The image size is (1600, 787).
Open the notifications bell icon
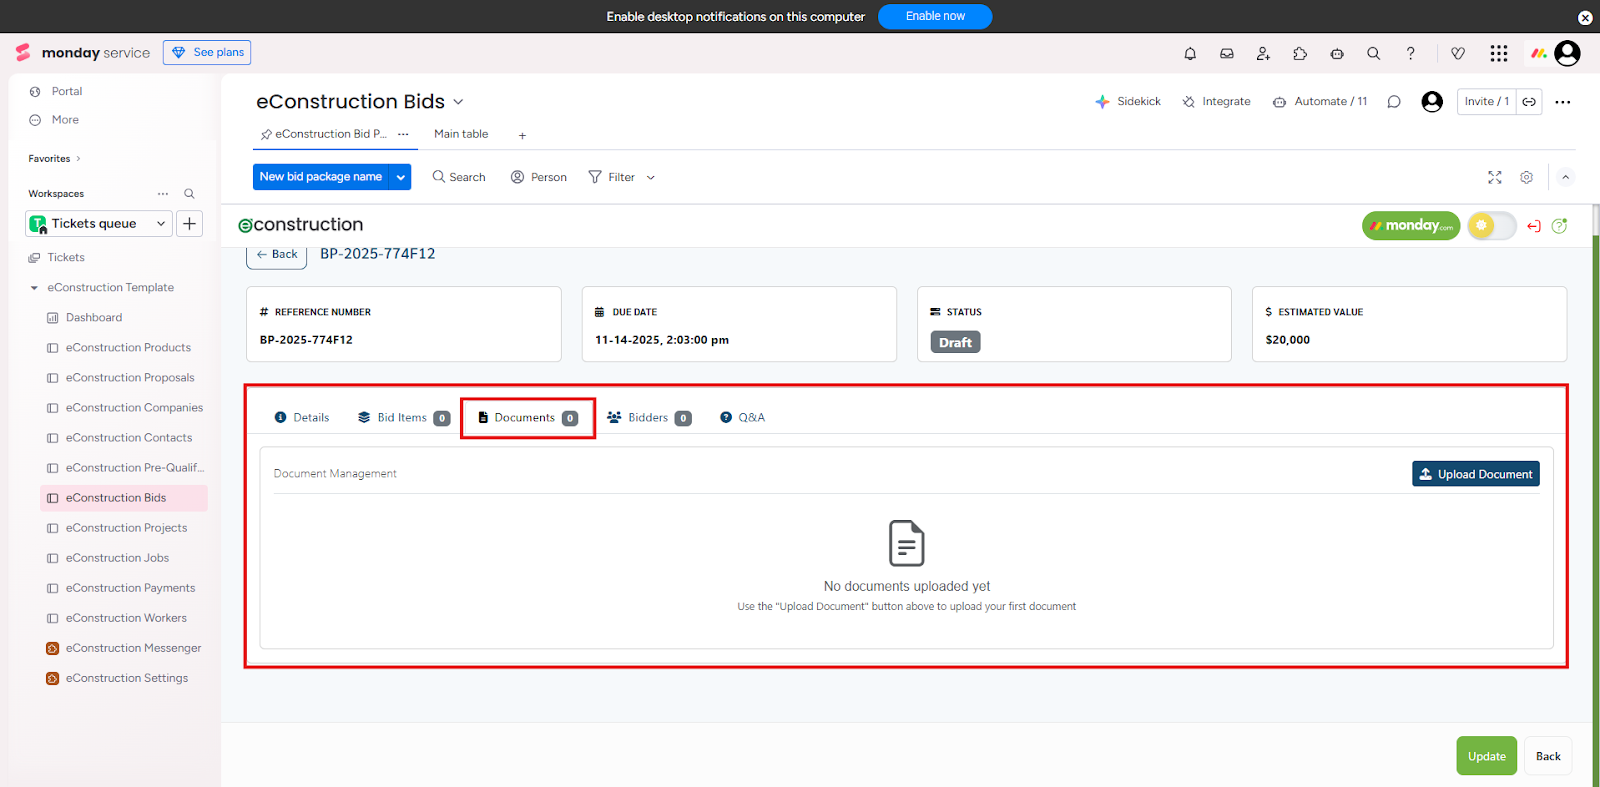click(1190, 54)
